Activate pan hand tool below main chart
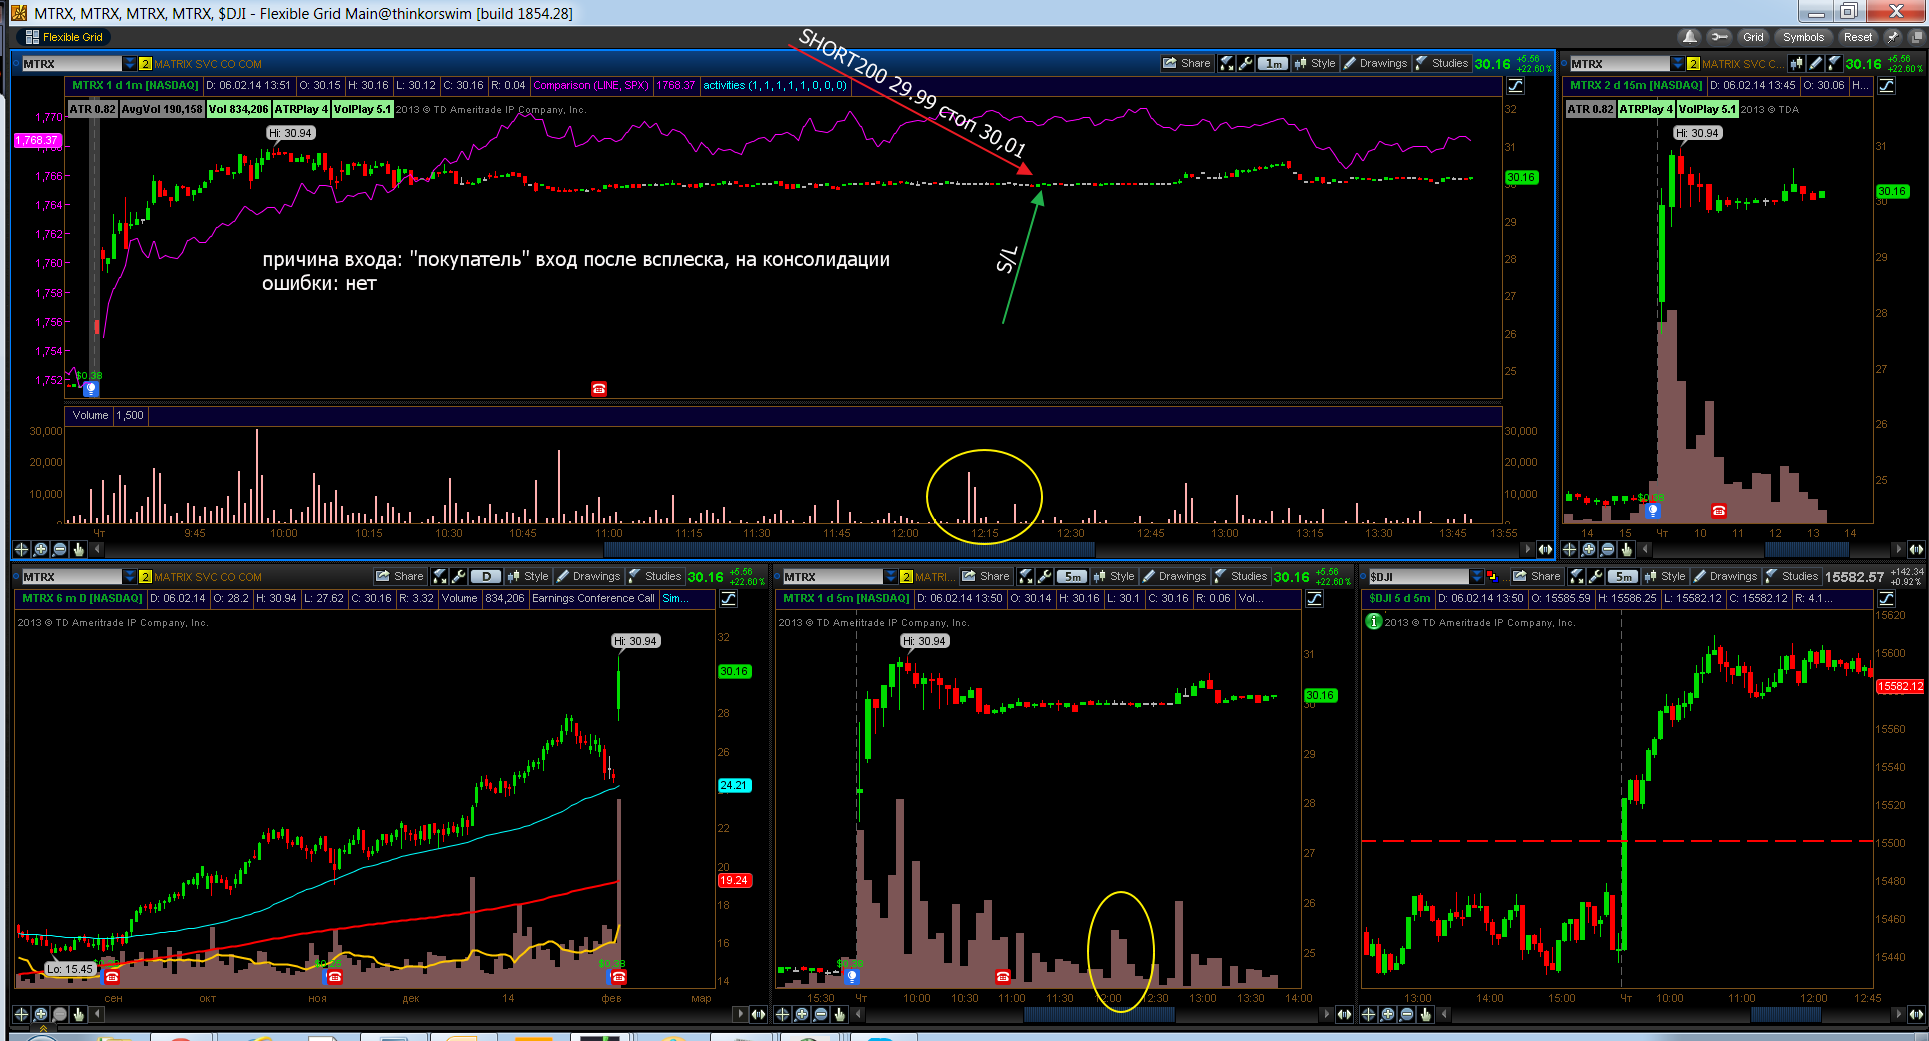This screenshot has height=1041, width=1929. click(78, 549)
